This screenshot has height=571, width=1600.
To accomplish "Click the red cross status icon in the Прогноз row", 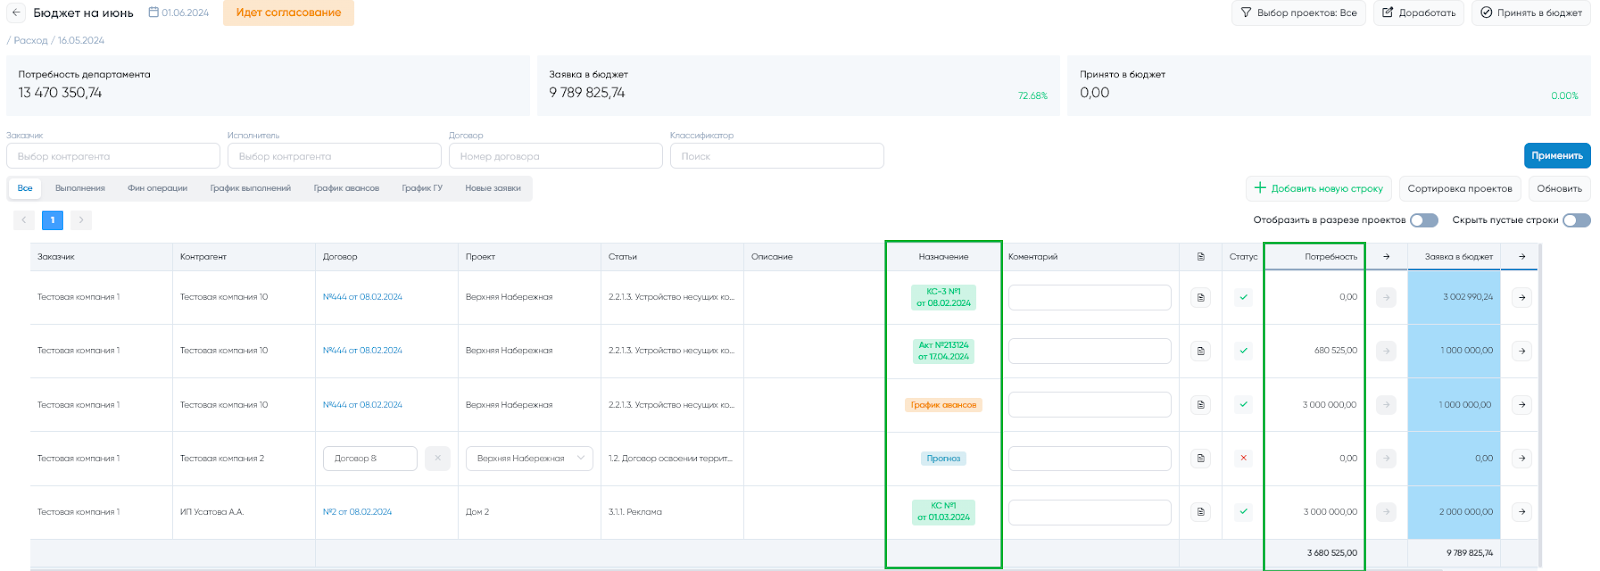I will point(1243,458).
